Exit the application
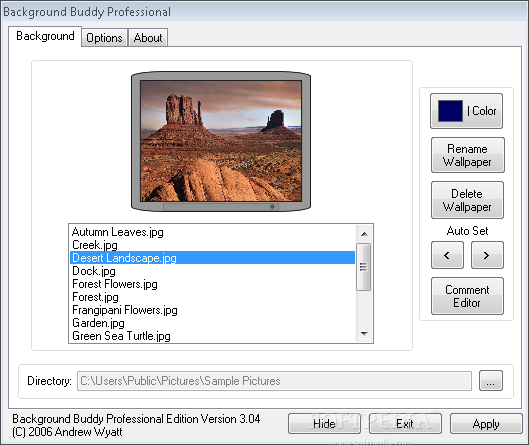Viewport: 529px width, 445px height. [x=405, y=423]
